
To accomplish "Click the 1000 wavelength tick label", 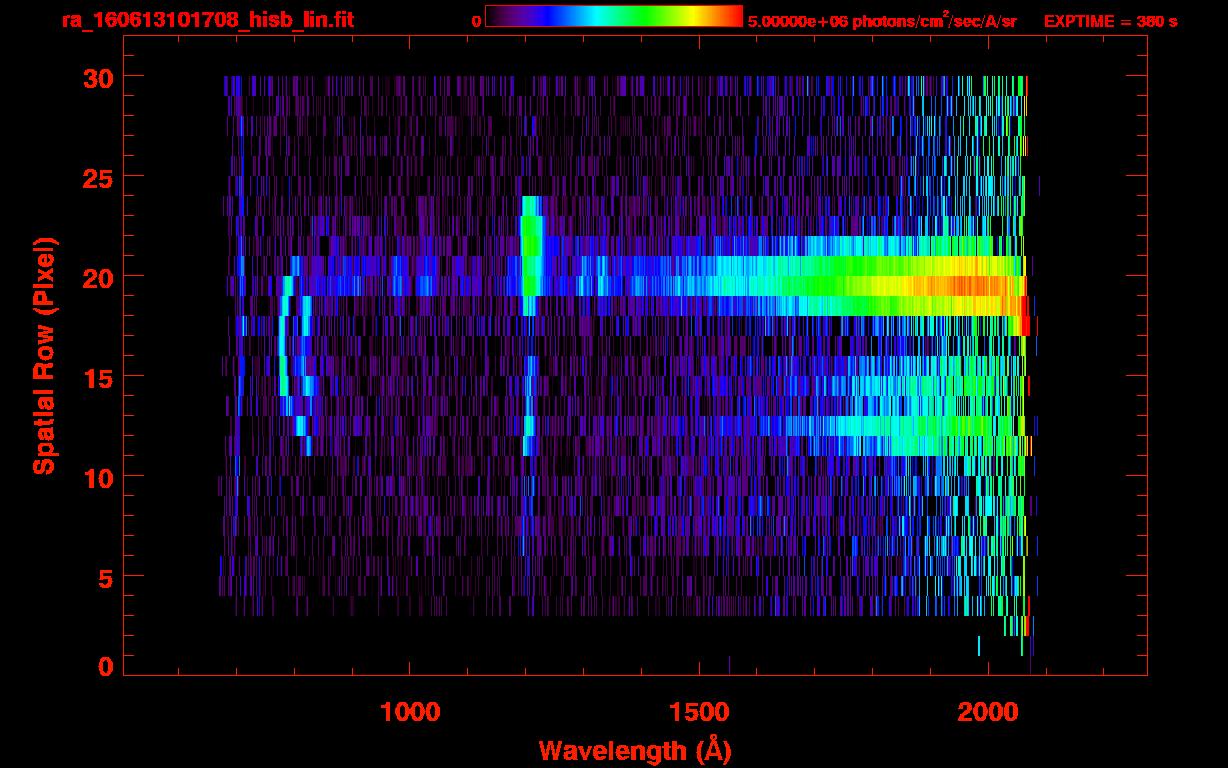I will (410, 712).
